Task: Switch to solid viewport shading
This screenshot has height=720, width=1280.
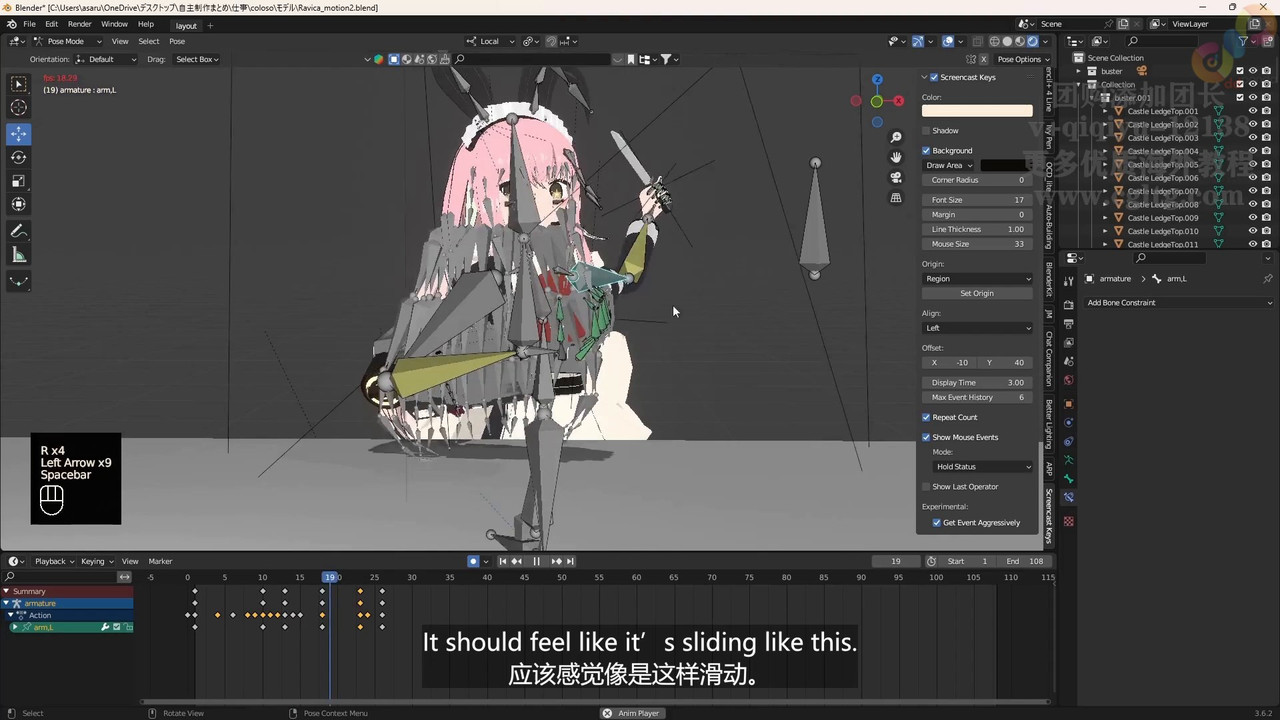Action: point(1007,41)
